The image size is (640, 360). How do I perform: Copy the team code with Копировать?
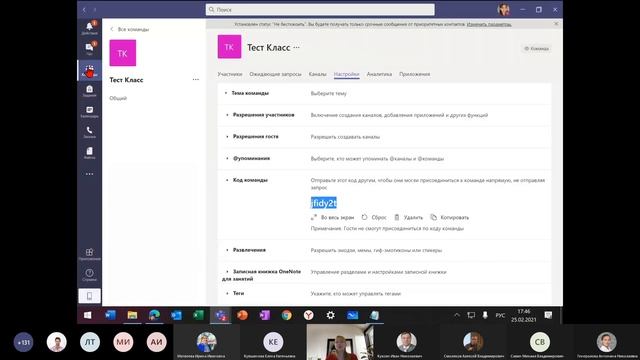pos(450,217)
